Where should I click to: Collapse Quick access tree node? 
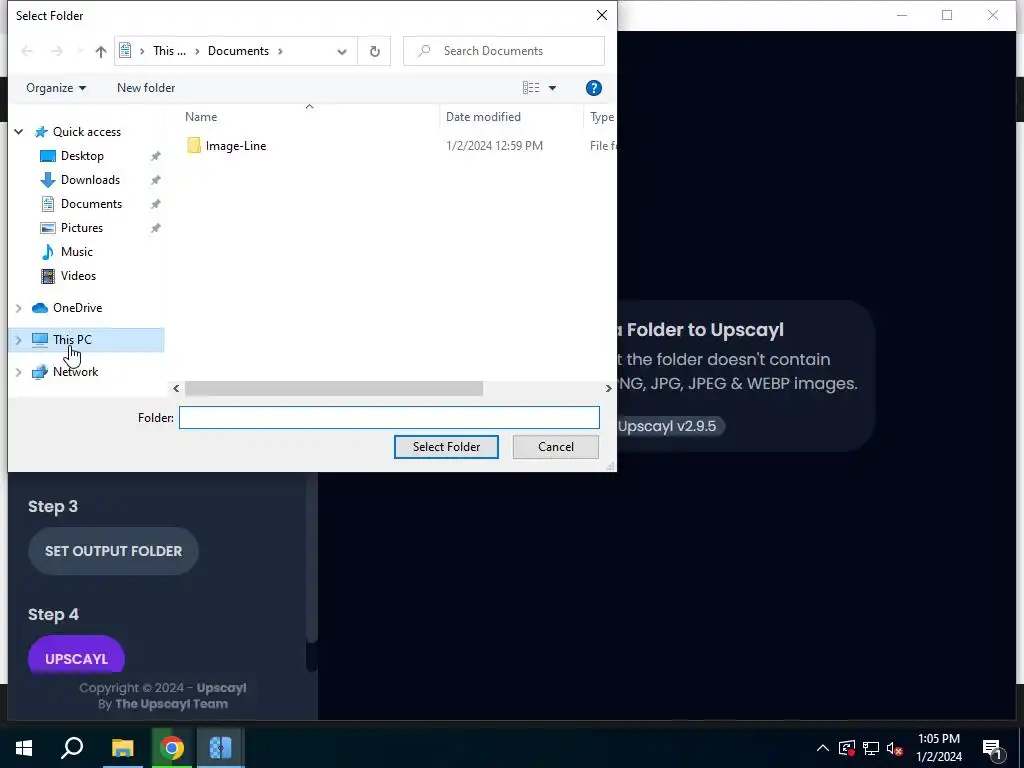click(19, 132)
